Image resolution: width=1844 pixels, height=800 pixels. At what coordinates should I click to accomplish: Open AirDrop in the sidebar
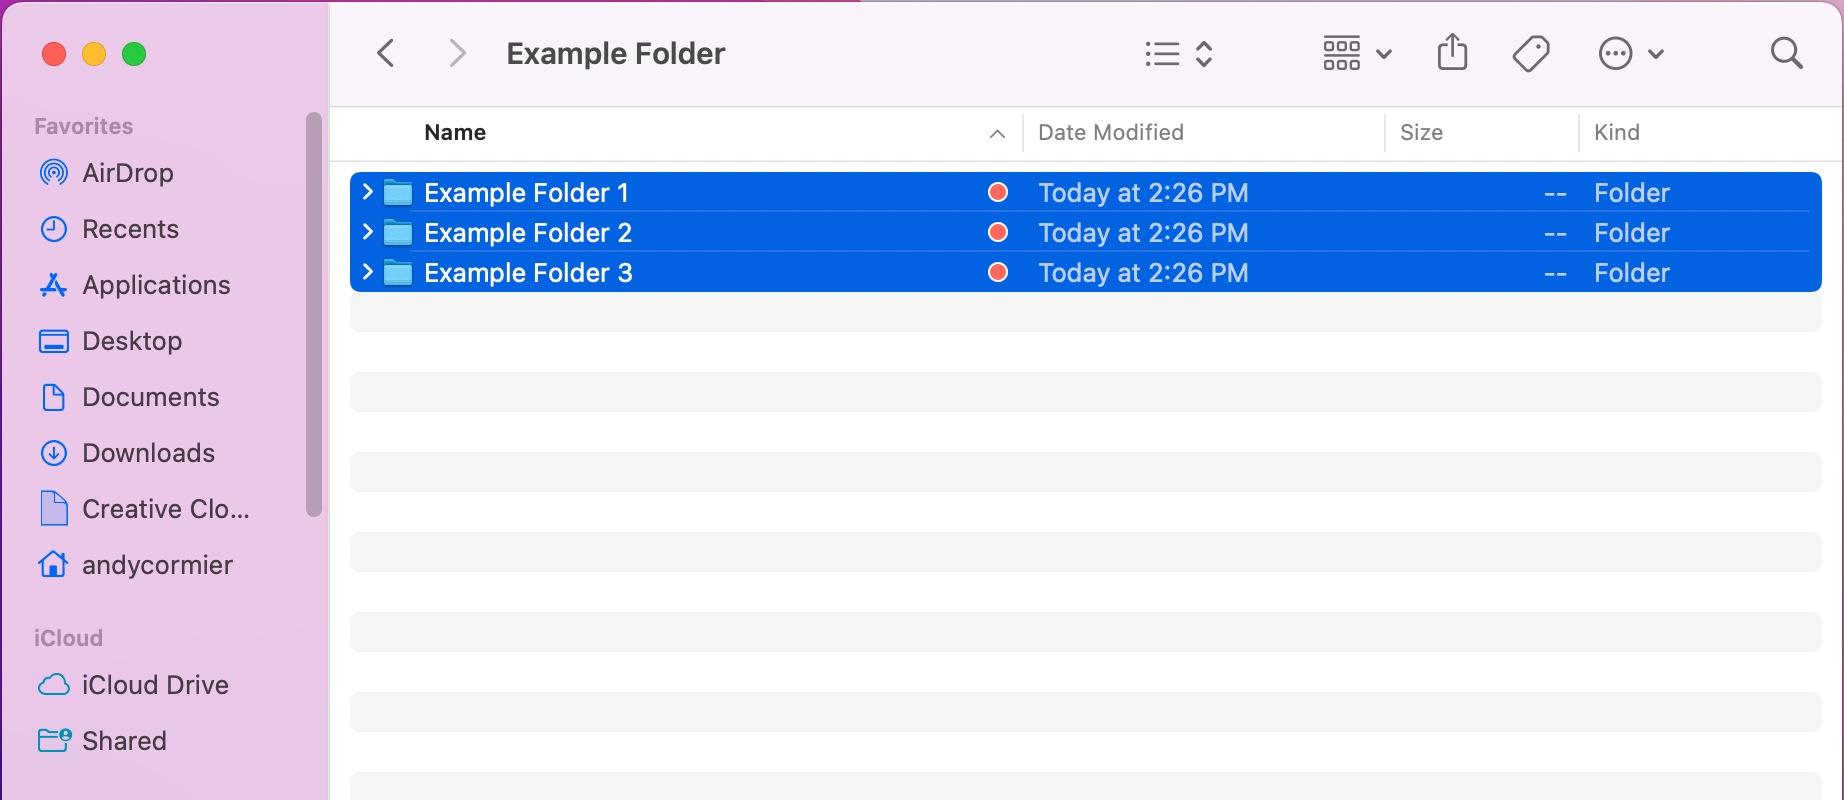(x=127, y=173)
